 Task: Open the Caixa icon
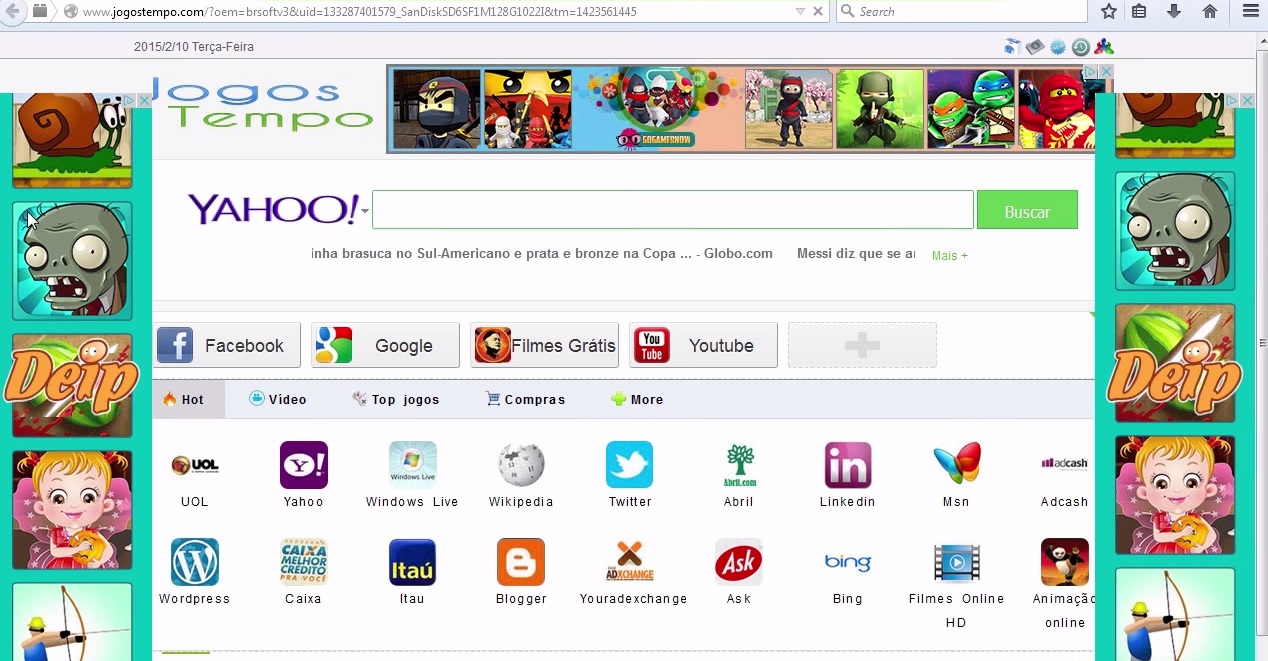304,562
